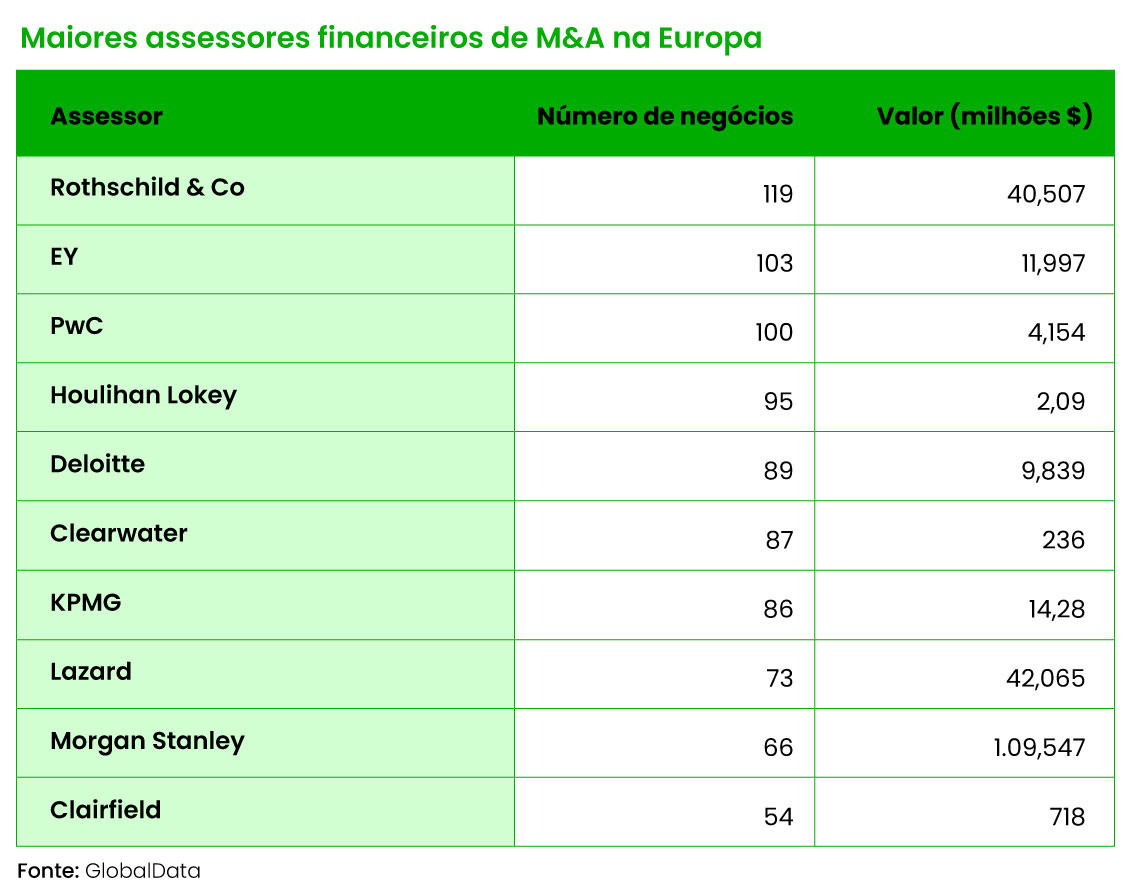Click the Valor (milhões $) column header
Viewport: 1135px width, 894px height.
[984, 116]
